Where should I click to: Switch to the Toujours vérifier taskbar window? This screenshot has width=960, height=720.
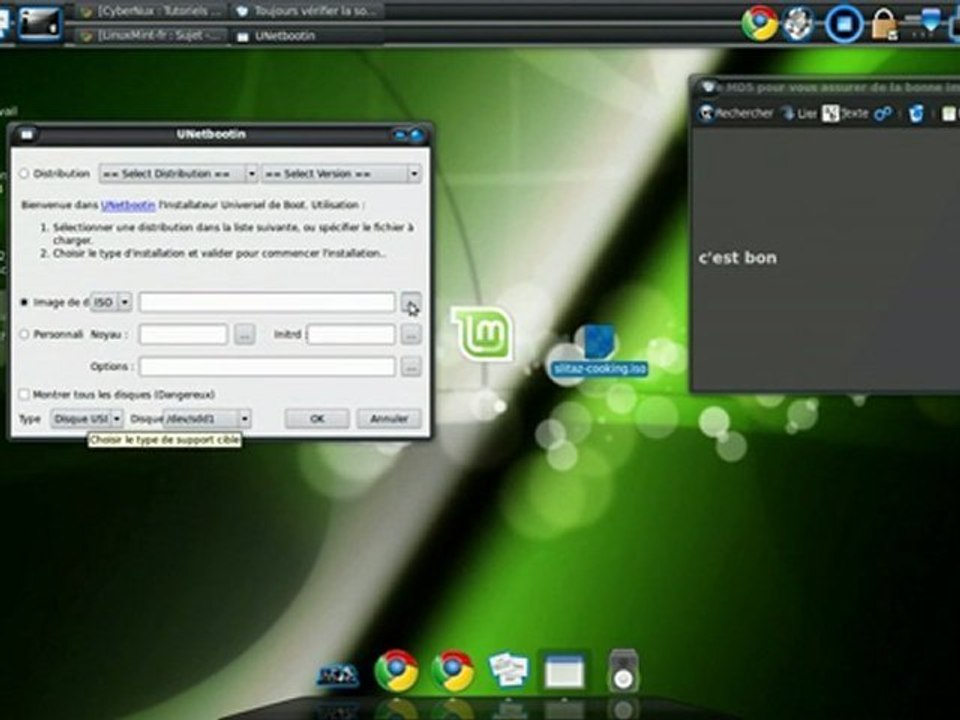307,11
